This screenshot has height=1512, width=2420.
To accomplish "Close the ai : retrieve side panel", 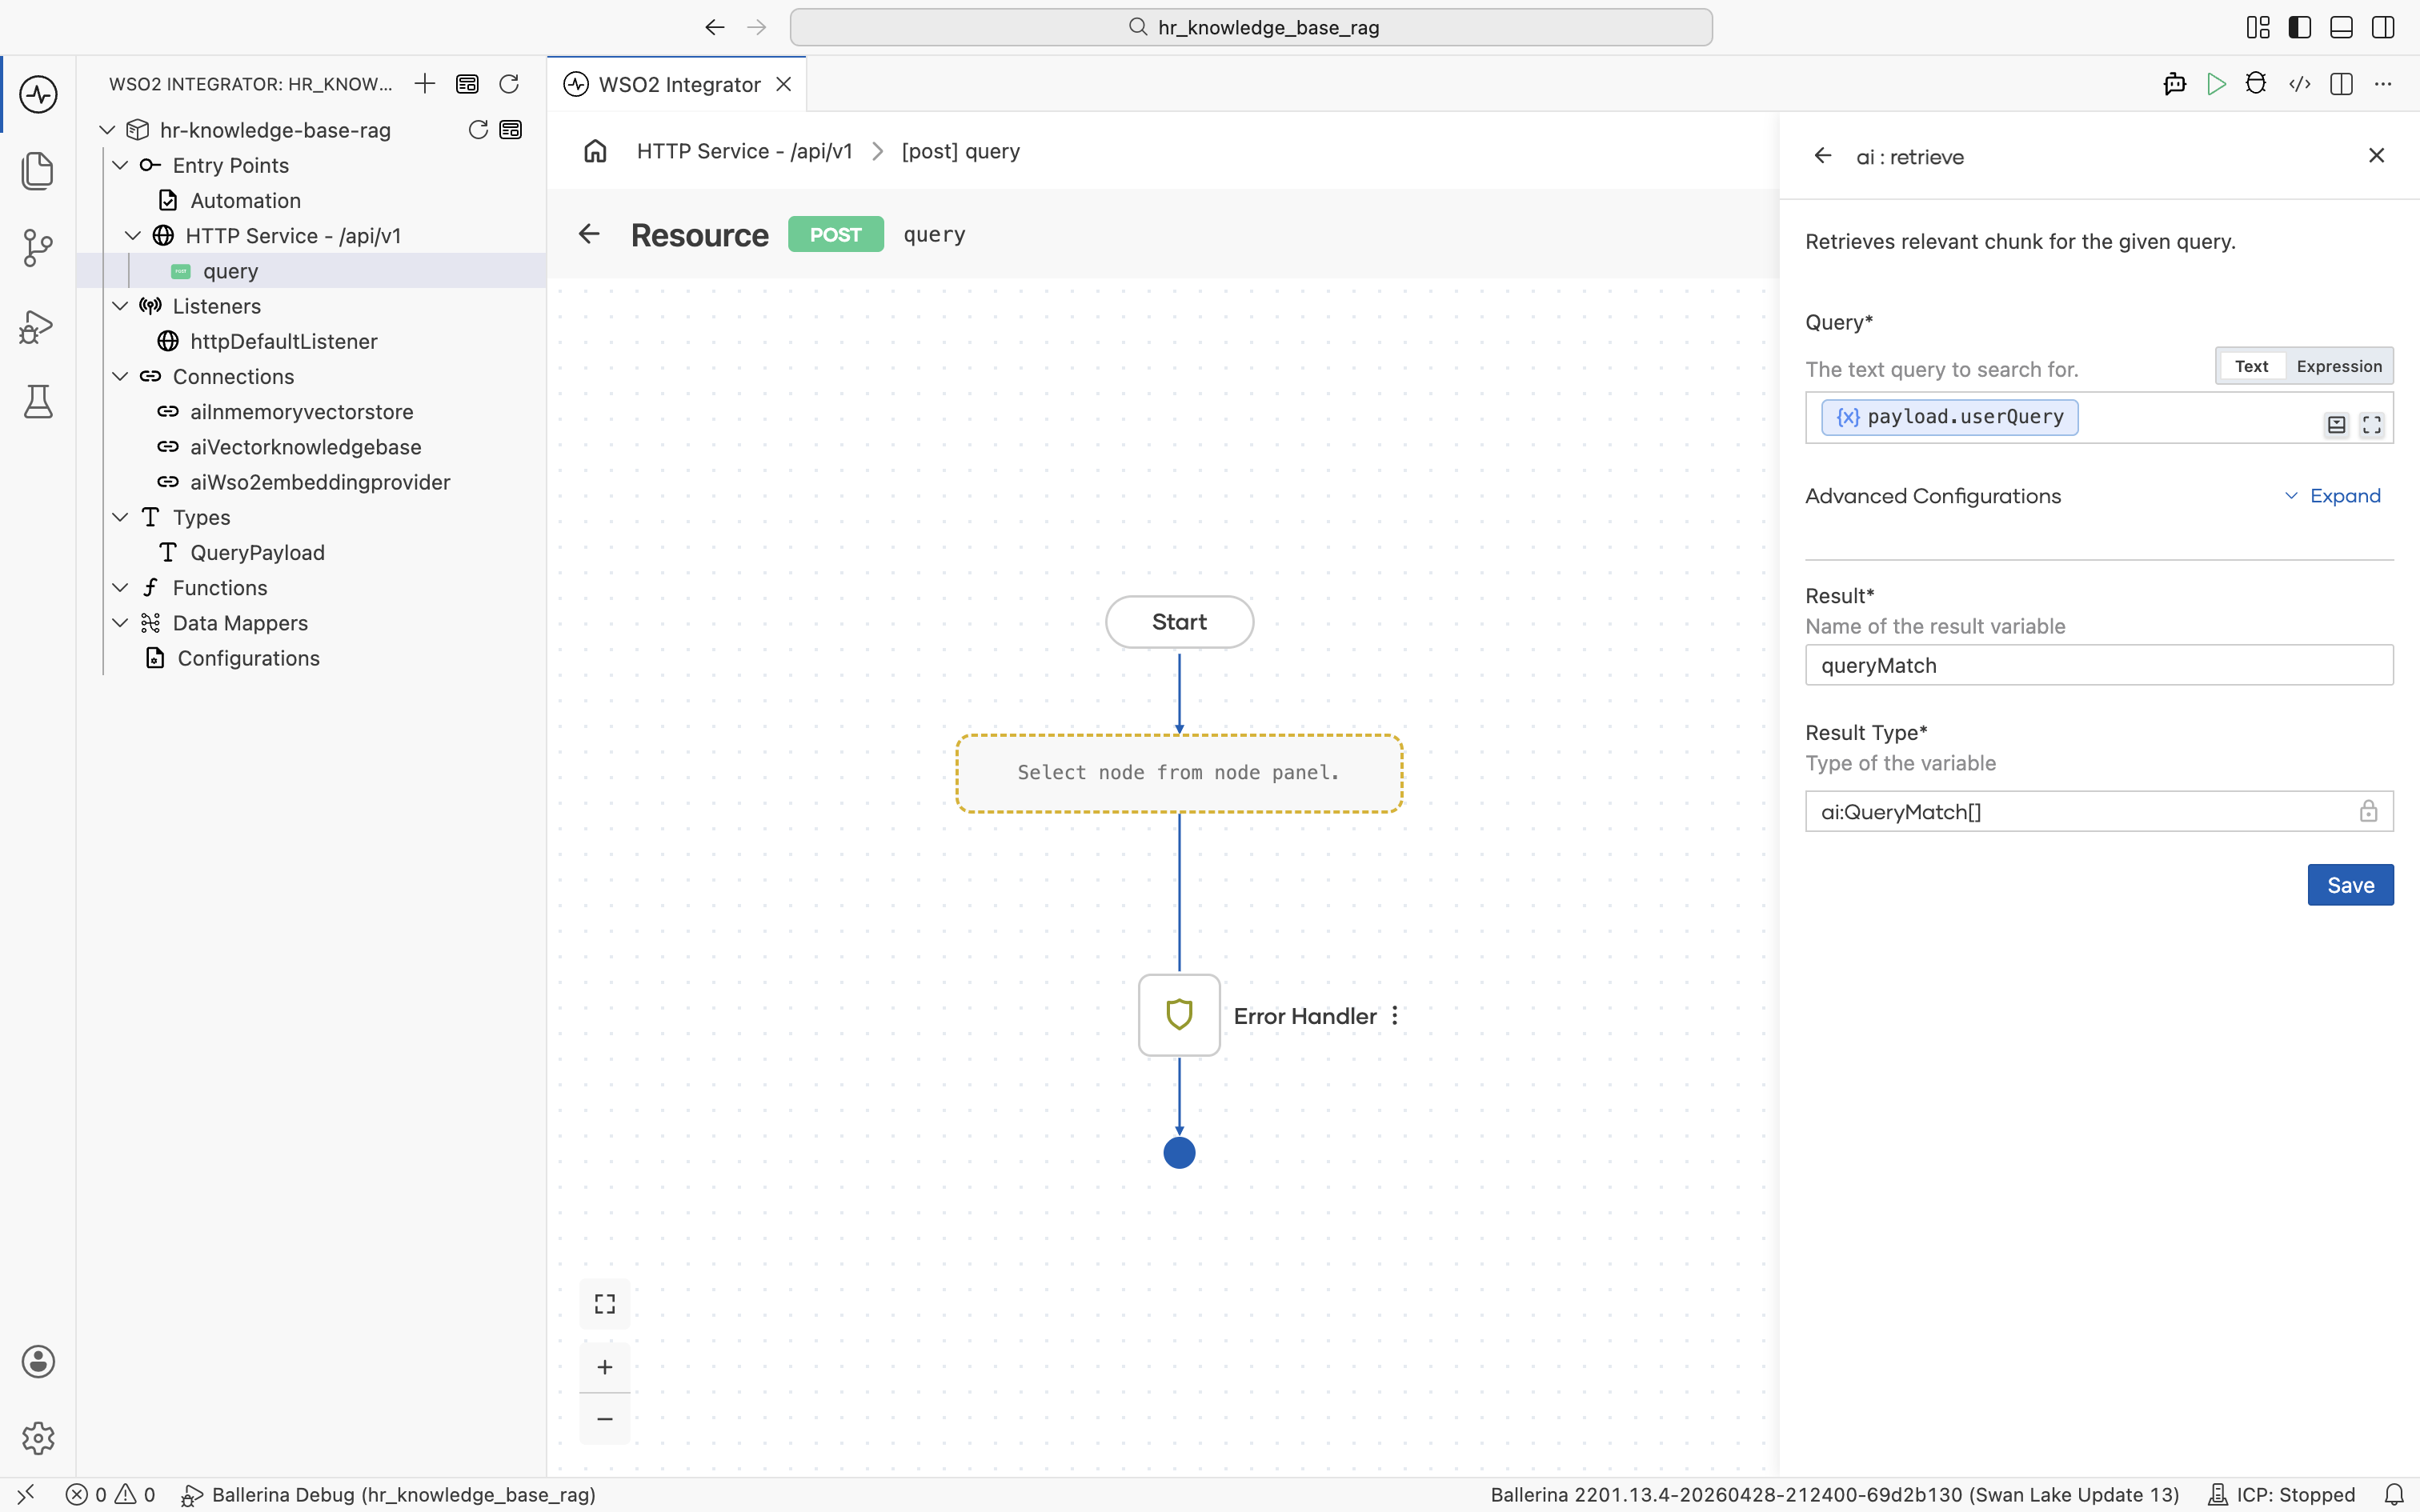I will tap(2377, 156).
